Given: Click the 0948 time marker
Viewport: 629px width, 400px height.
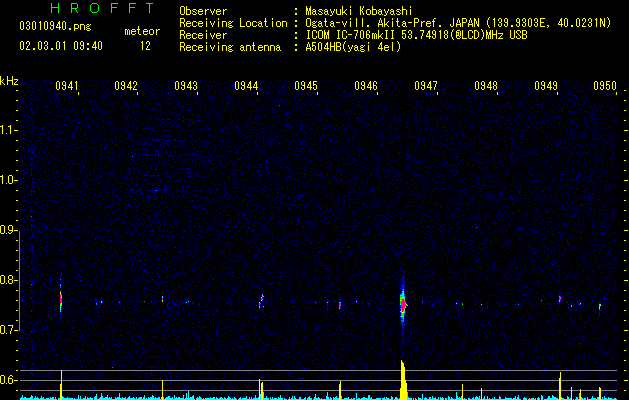Looking at the screenshot, I should (486, 86).
